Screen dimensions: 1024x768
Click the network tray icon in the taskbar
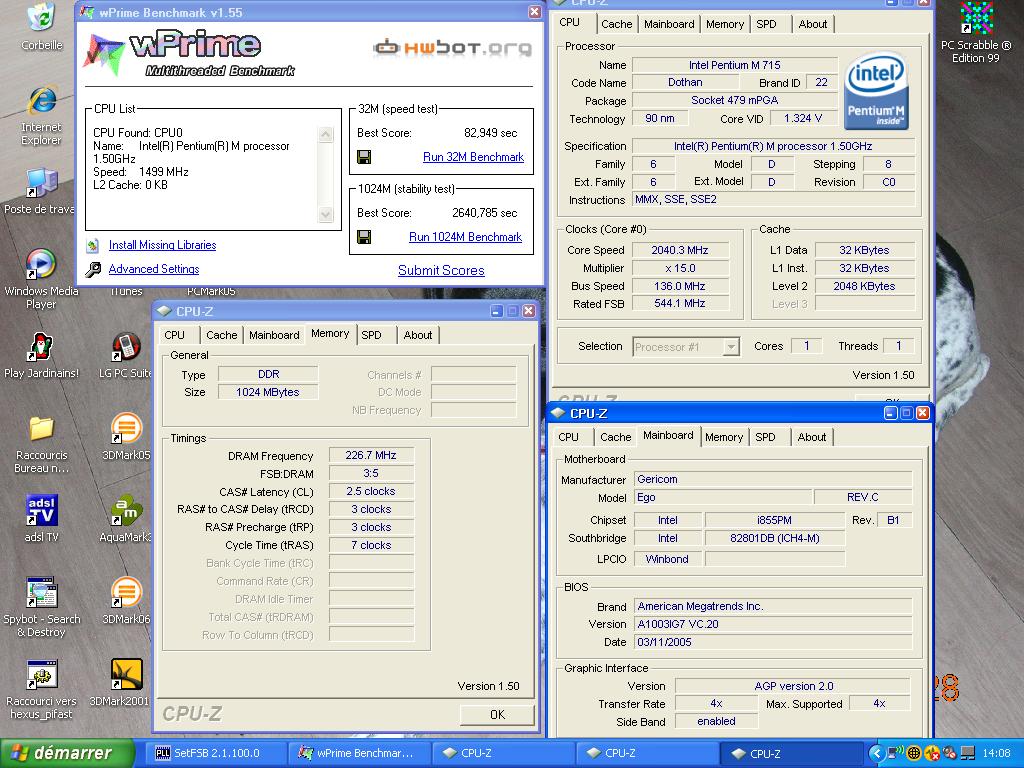click(x=895, y=753)
